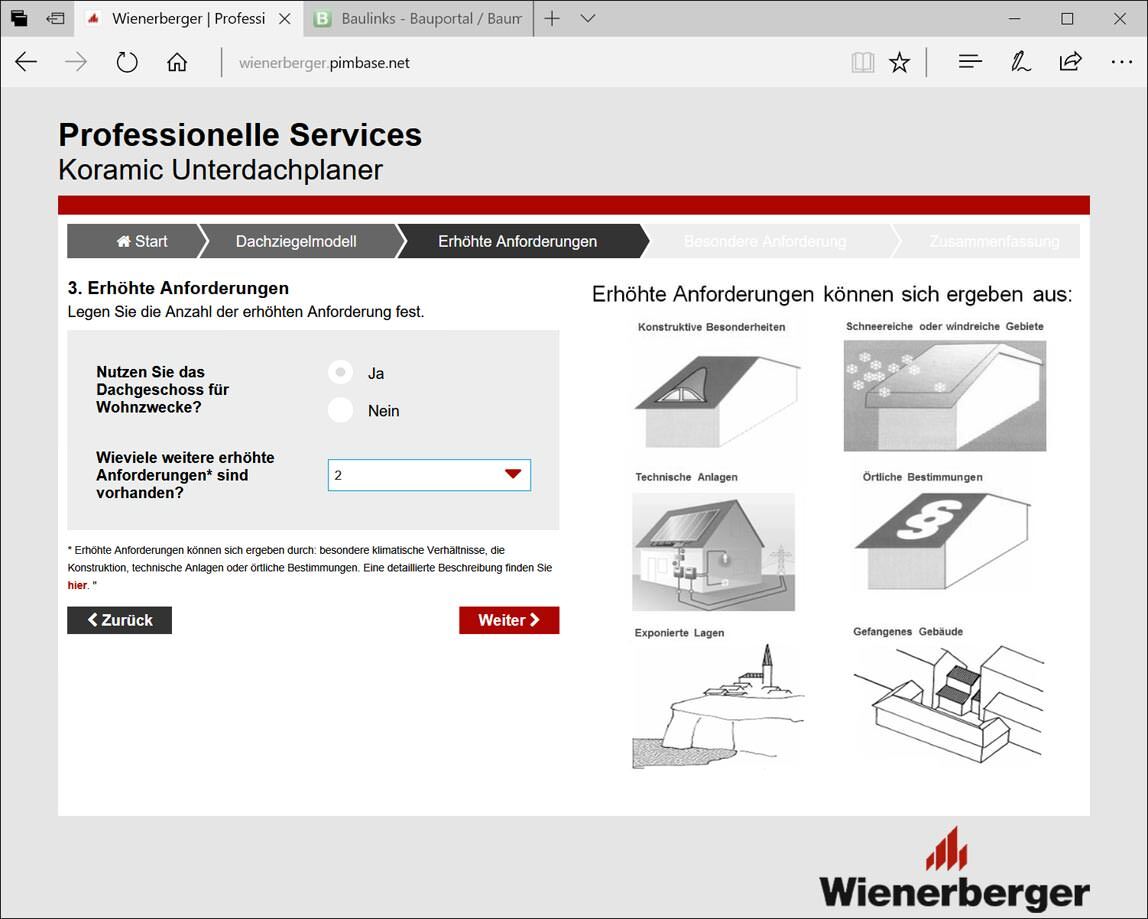Switch to the Baulinks tab
The height and width of the screenshot is (919, 1148).
(x=418, y=18)
